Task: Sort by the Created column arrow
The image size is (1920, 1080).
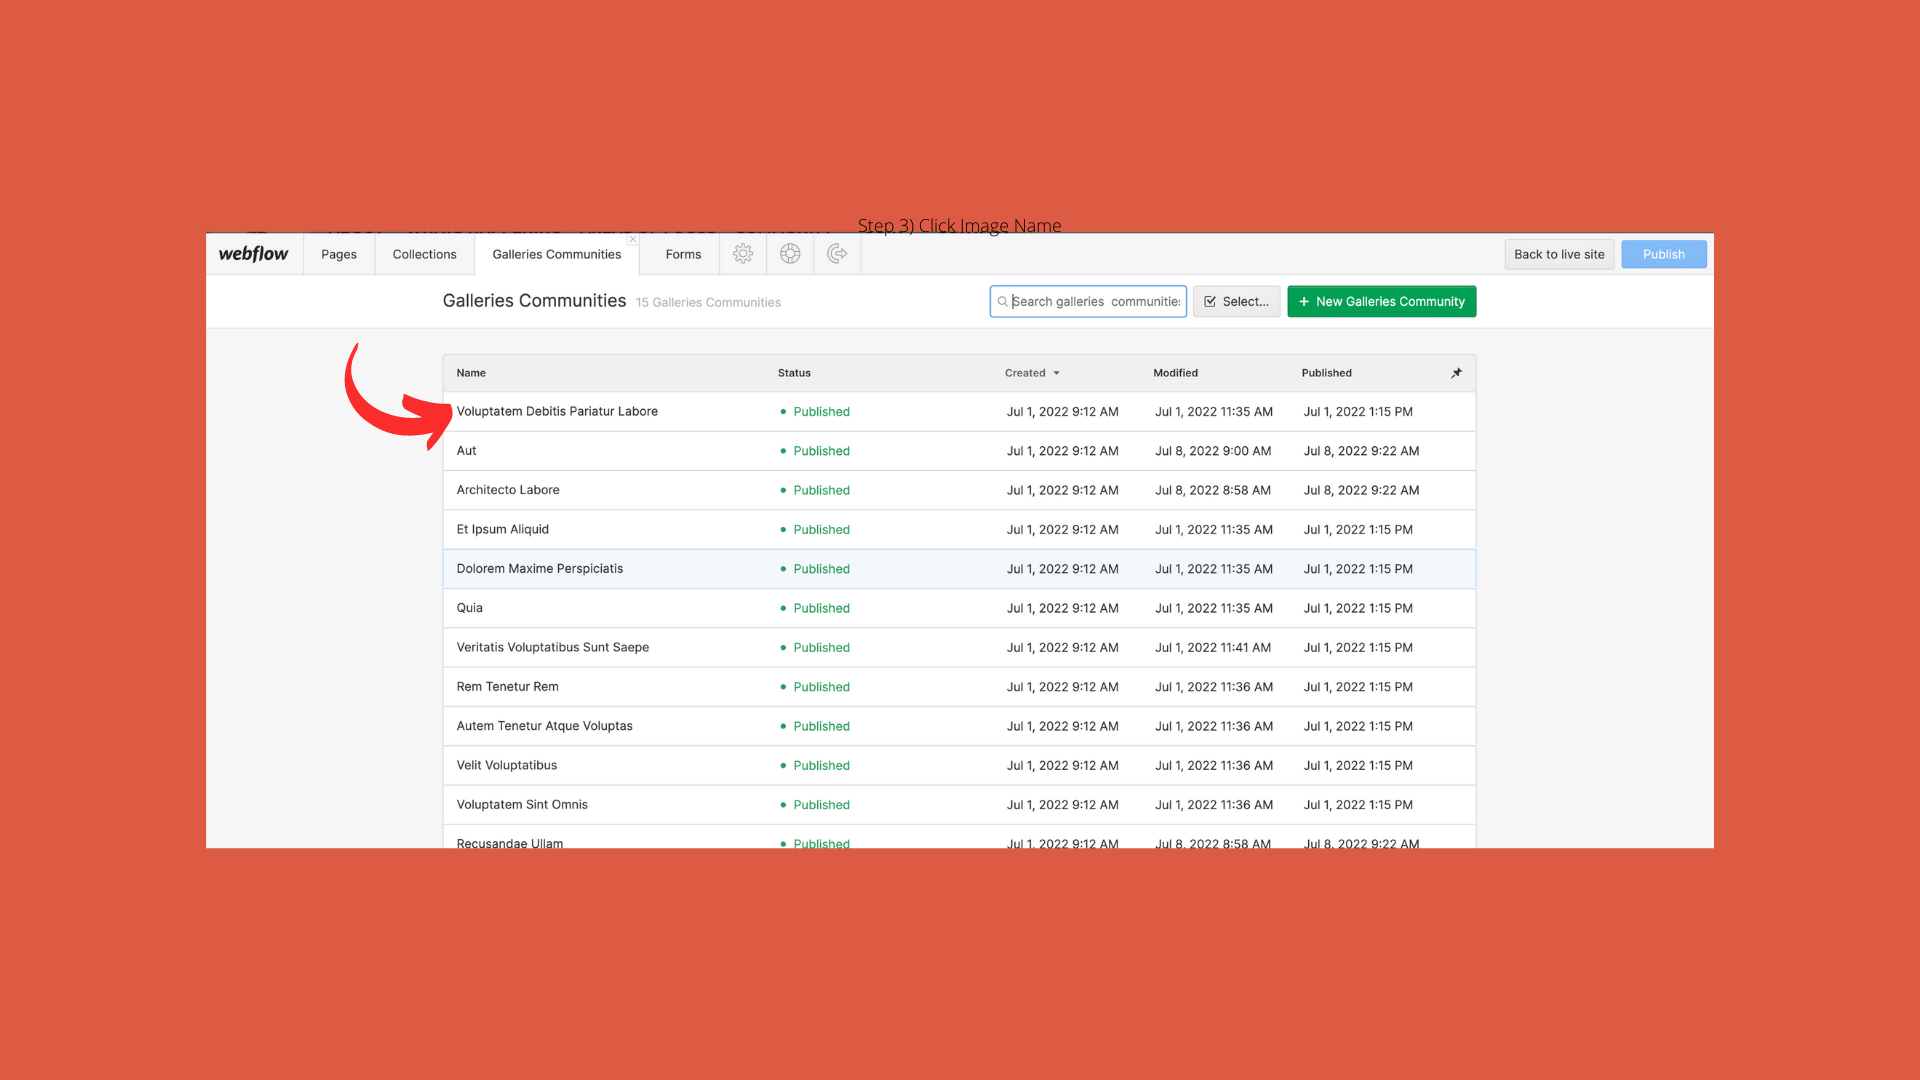Action: [x=1056, y=373]
